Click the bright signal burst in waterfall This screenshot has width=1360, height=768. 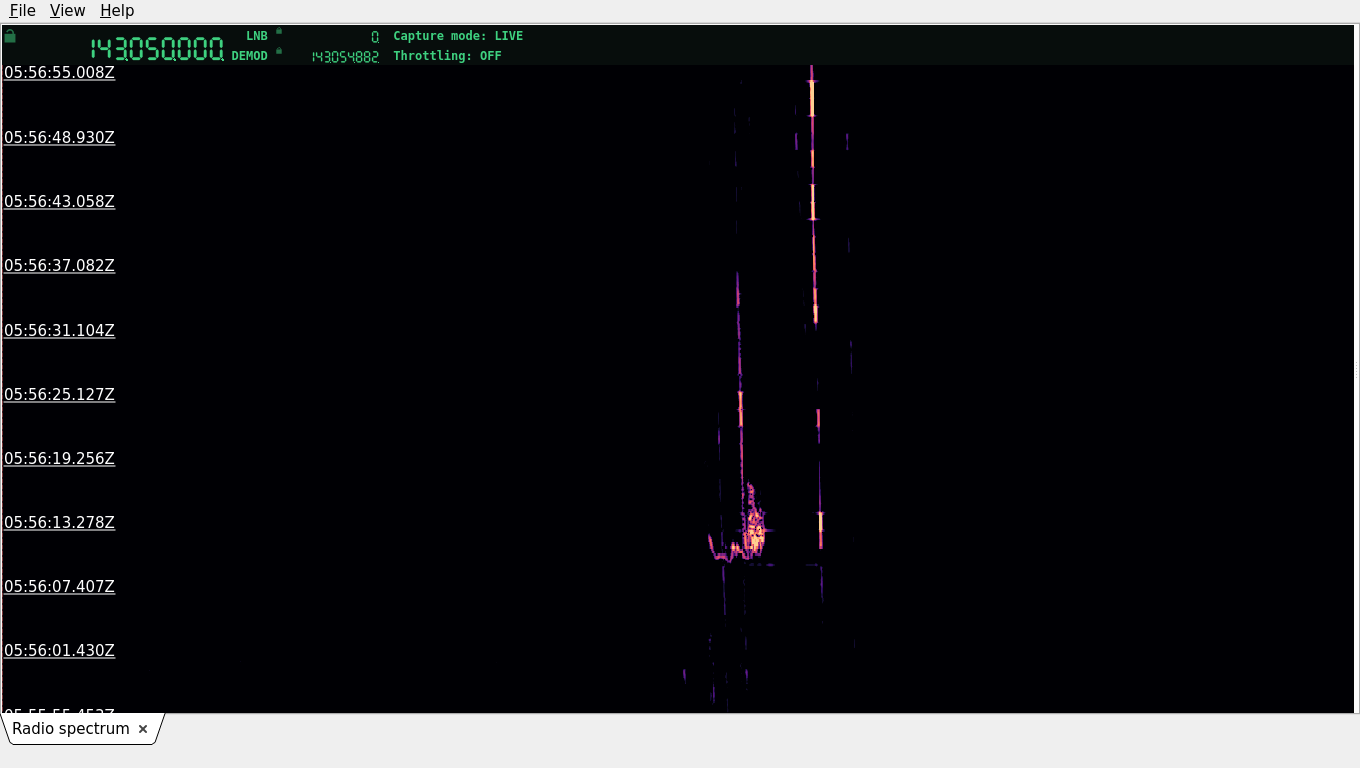tap(754, 530)
